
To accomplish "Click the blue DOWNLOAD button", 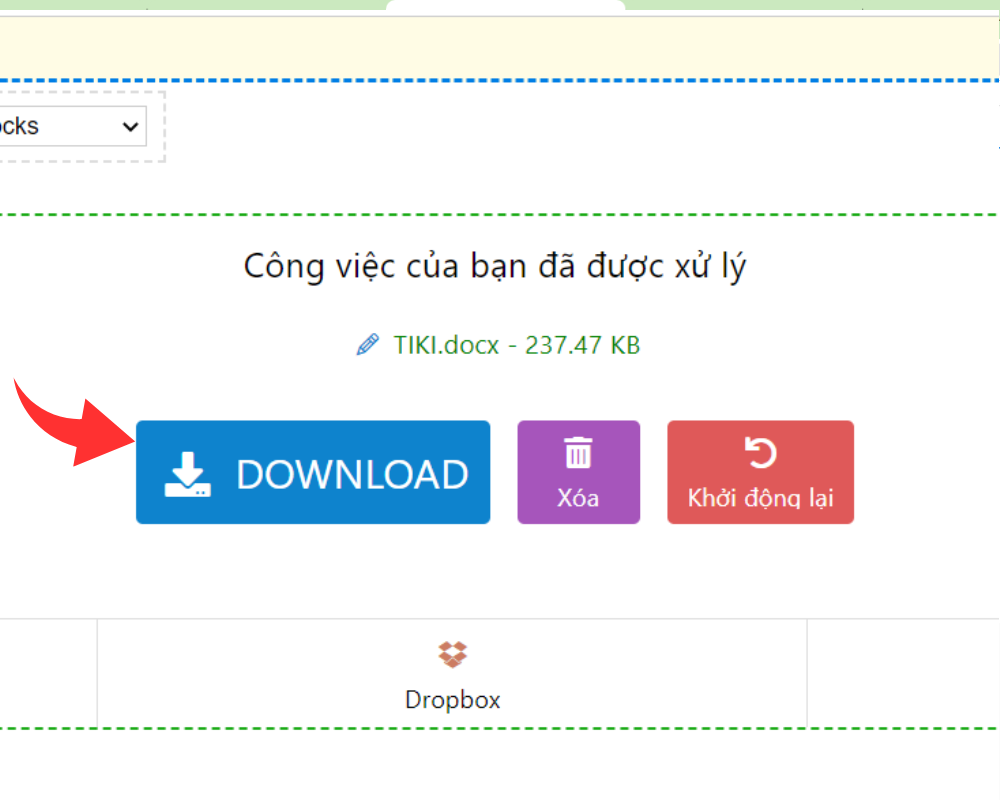I will point(313,472).
